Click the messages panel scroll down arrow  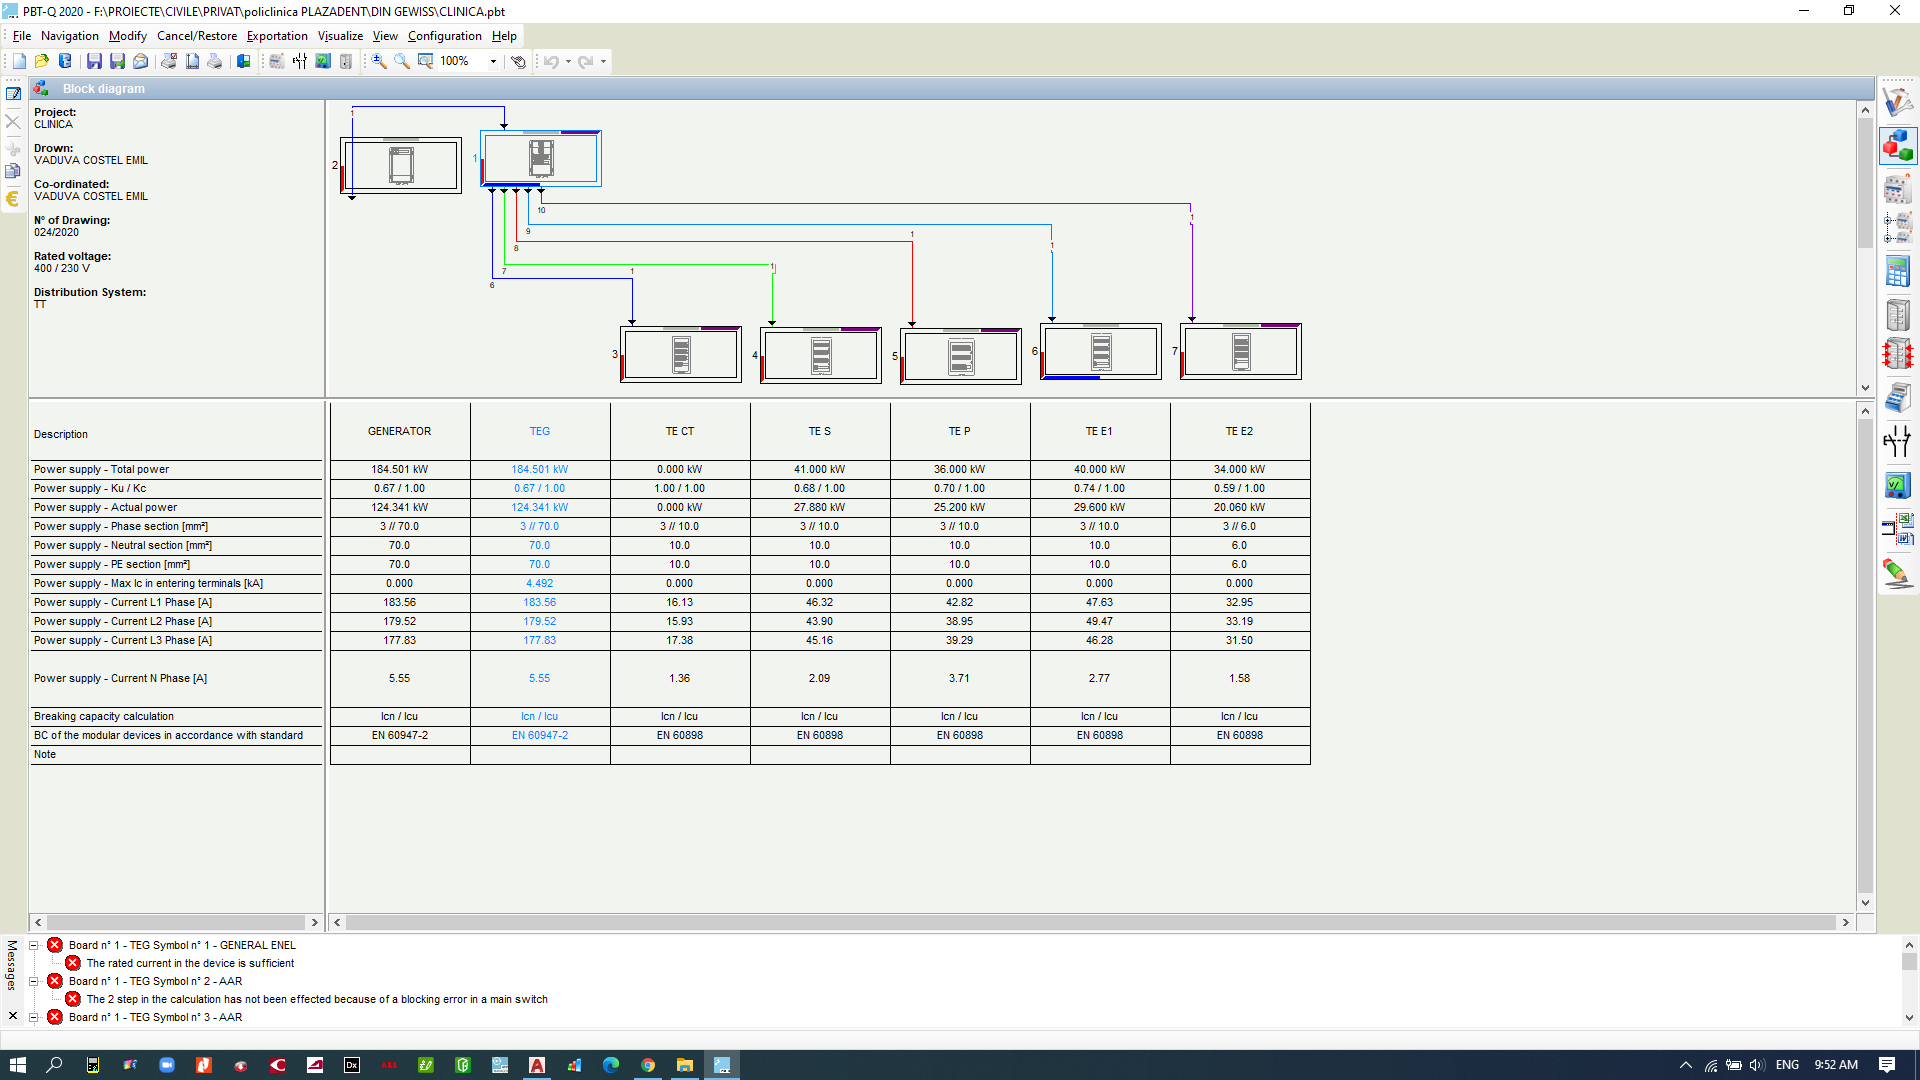(1909, 1018)
